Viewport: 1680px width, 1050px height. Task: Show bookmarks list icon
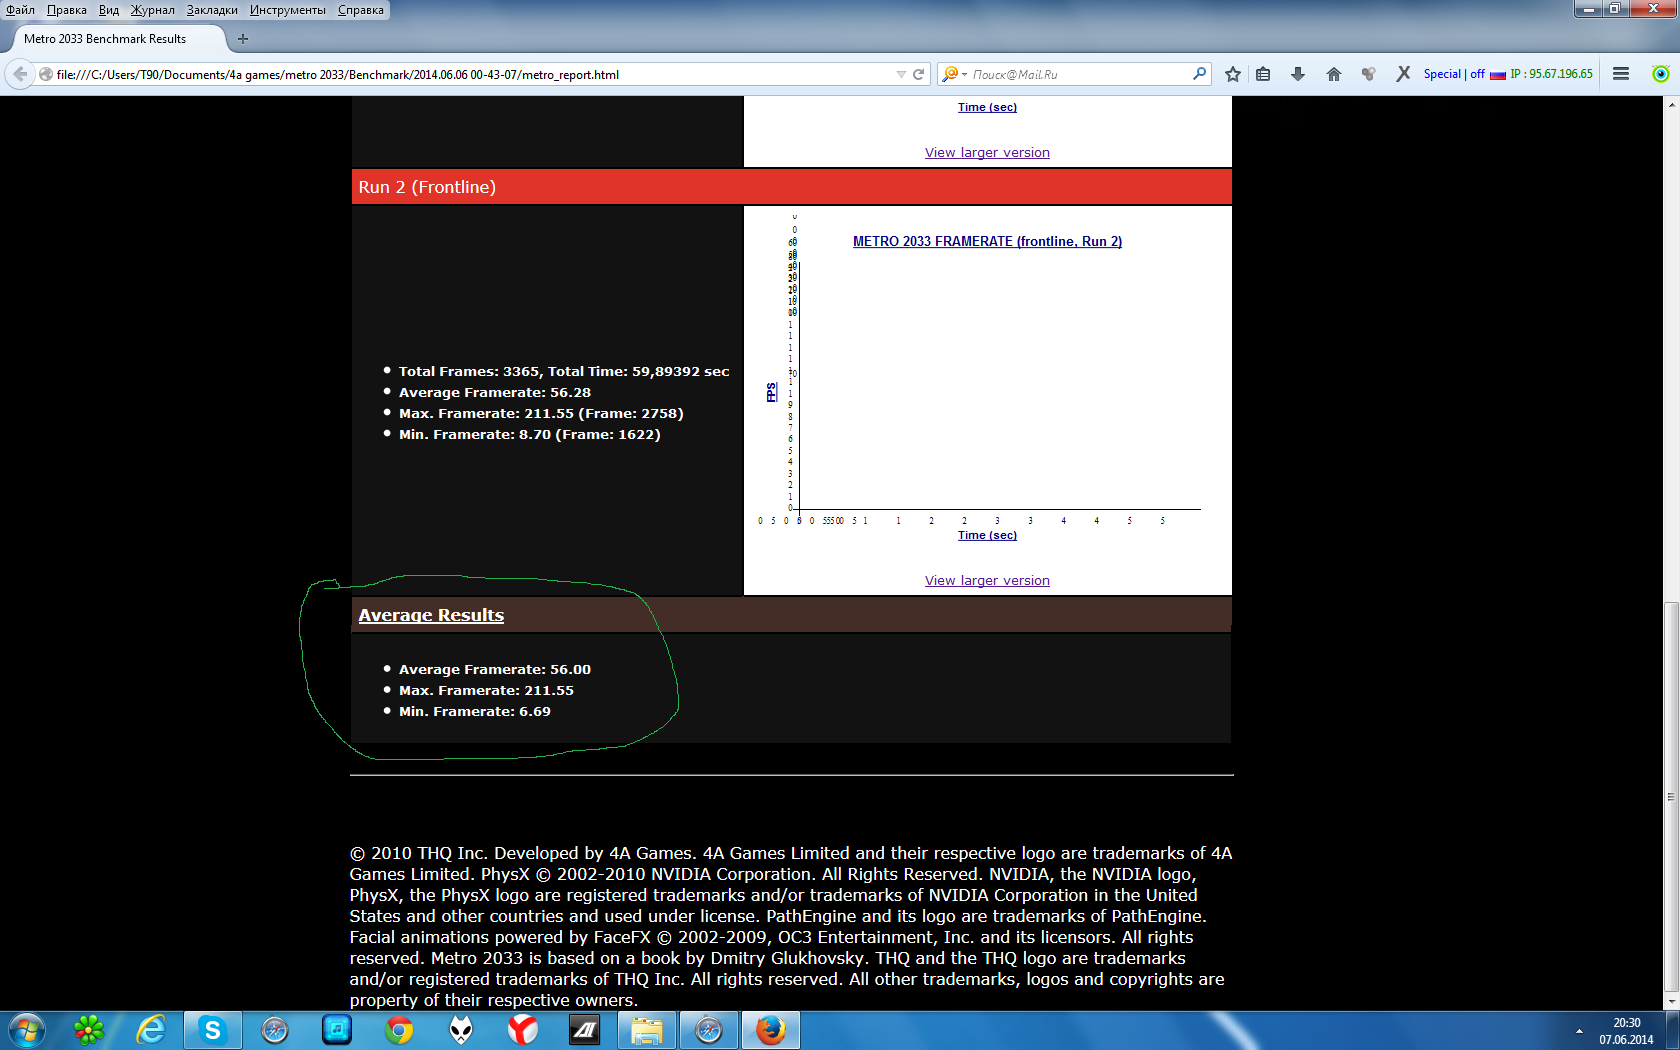point(1264,74)
